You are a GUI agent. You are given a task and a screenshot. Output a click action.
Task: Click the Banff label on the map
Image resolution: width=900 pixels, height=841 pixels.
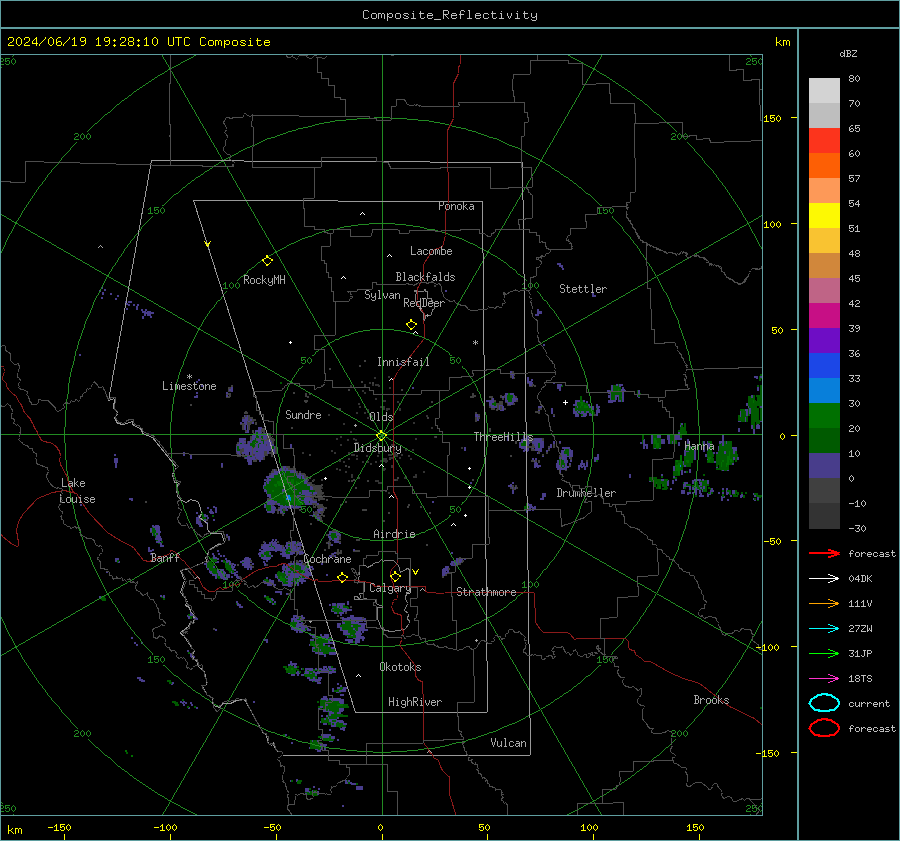click(x=165, y=558)
